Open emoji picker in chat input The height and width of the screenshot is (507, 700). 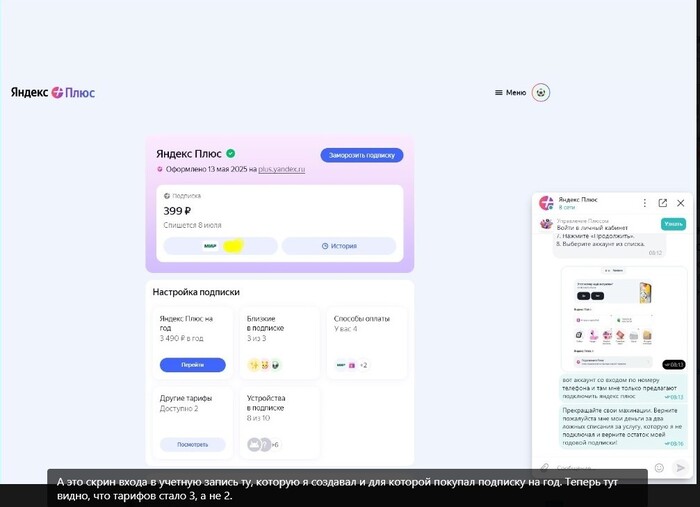tap(659, 467)
